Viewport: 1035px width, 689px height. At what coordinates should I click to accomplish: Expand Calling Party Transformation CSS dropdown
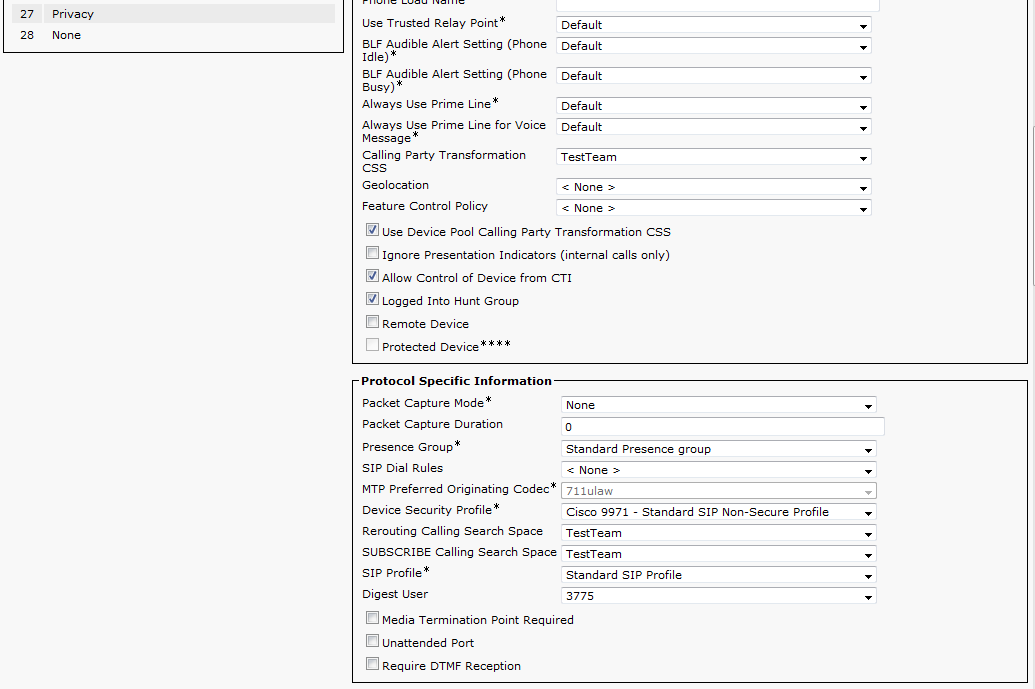coord(713,157)
